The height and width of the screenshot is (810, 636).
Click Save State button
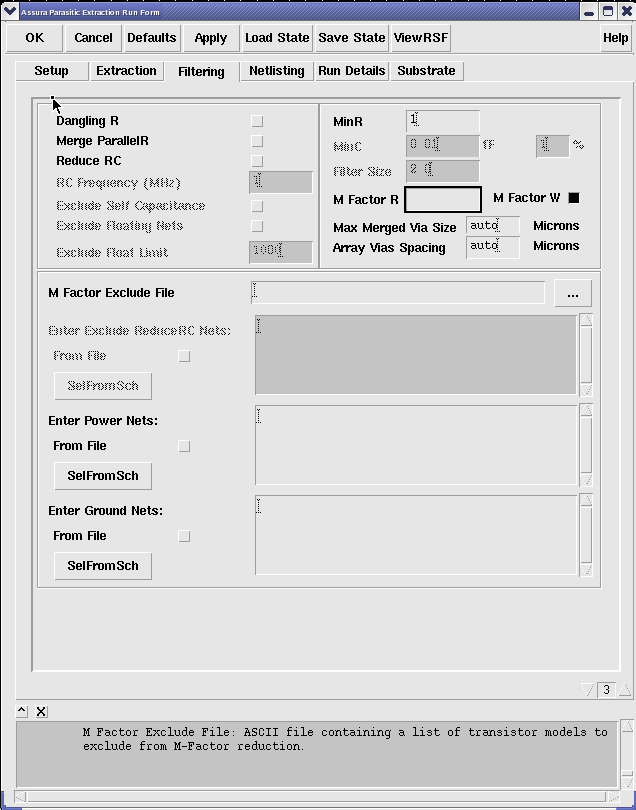352,38
